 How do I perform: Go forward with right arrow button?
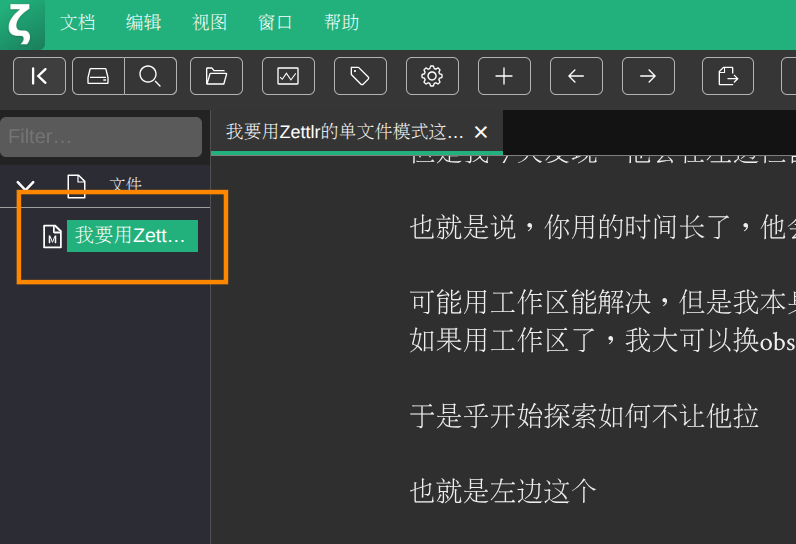(648, 76)
